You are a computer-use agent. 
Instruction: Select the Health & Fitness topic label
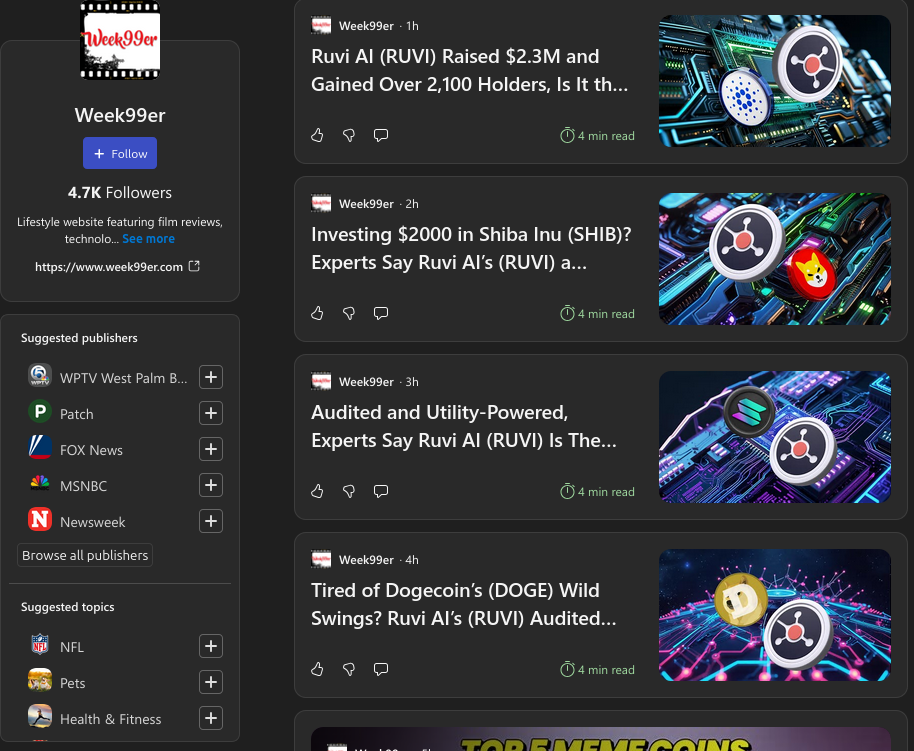[x=111, y=720]
